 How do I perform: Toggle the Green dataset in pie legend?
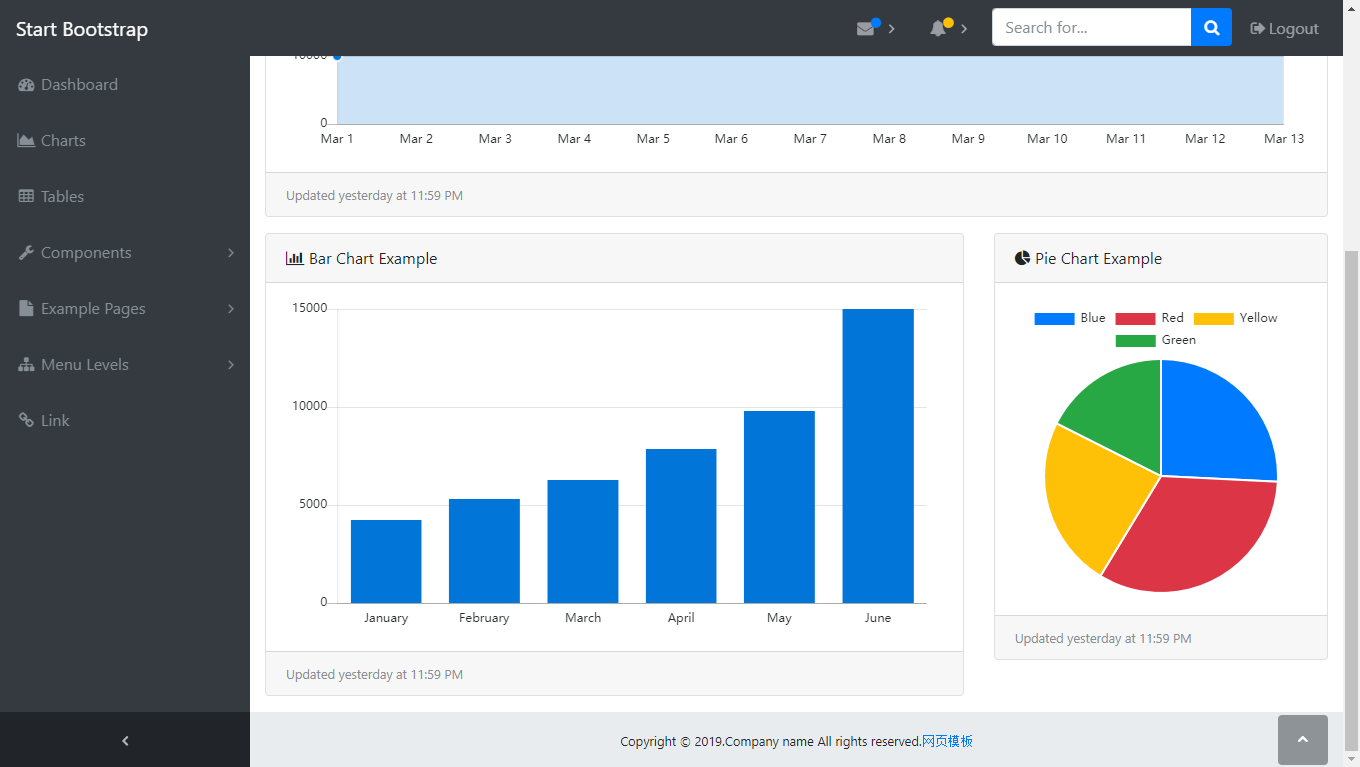click(1156, 340)
